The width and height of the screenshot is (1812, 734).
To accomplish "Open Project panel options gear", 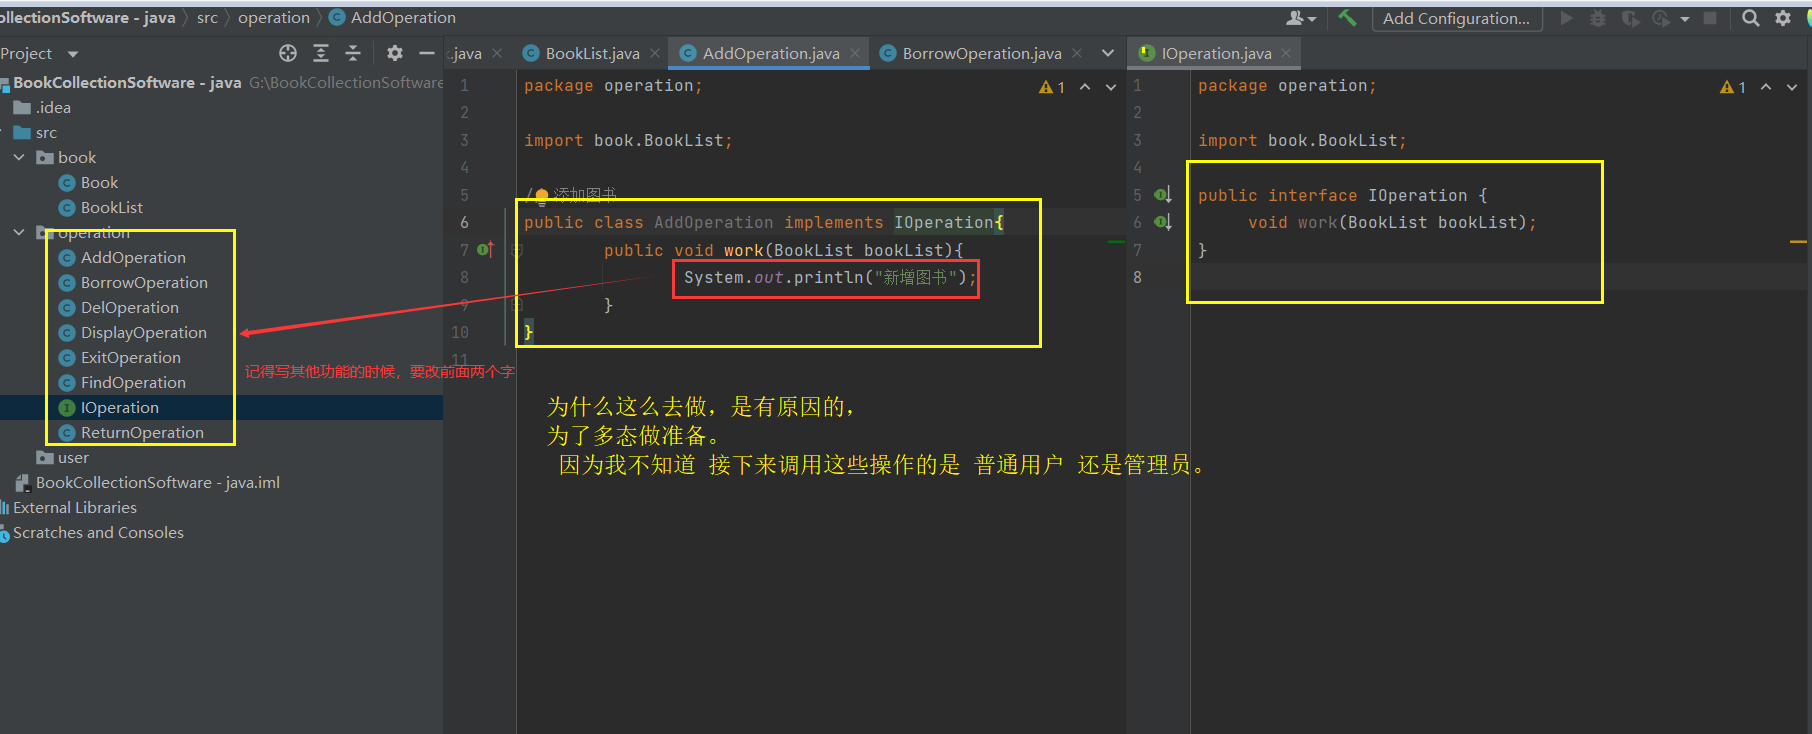I will 395,53.
